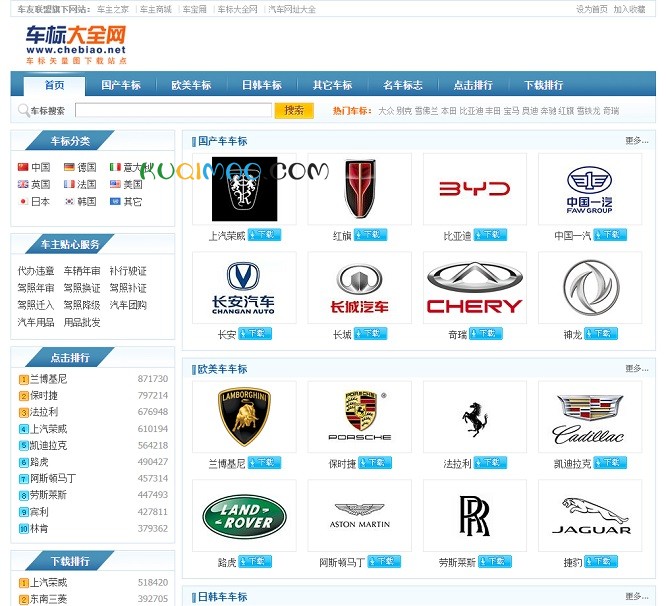This screenshot has height=606, width=666.
Task: Download the 凯迪拉克 logo
Action: click(610, 463)
